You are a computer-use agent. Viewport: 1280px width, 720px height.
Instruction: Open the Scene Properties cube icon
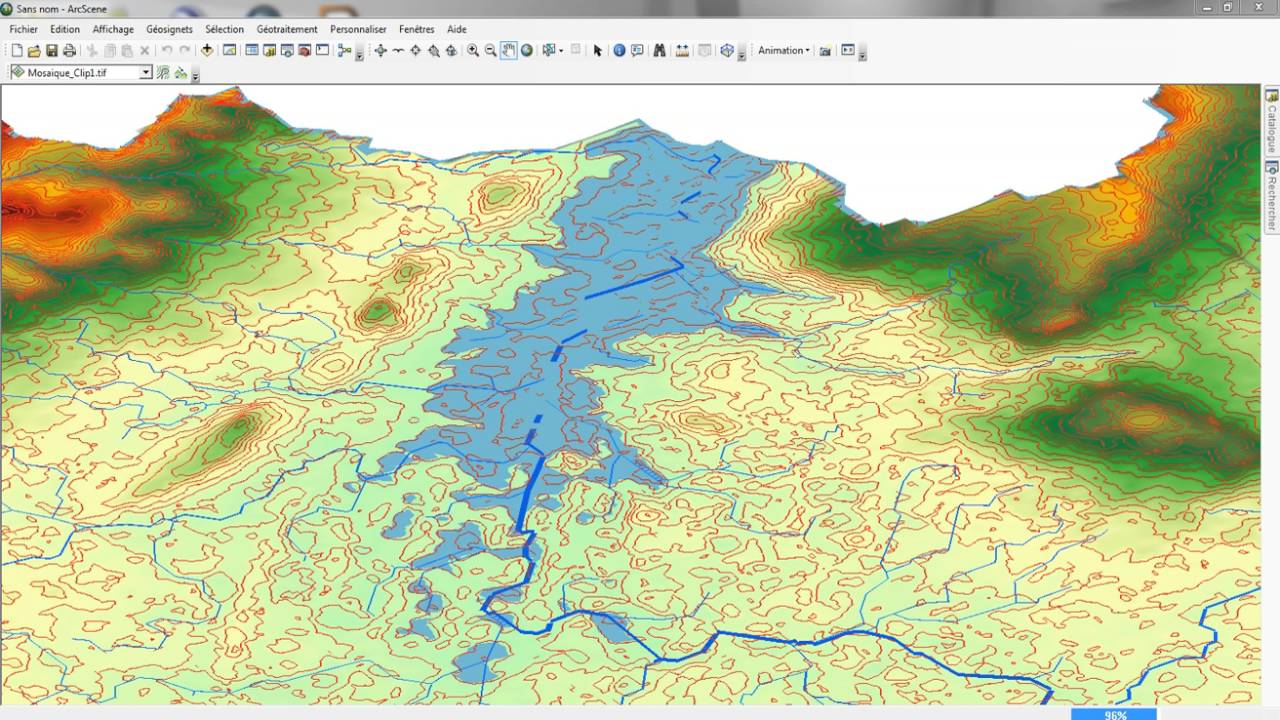click(x=727, y=50)
